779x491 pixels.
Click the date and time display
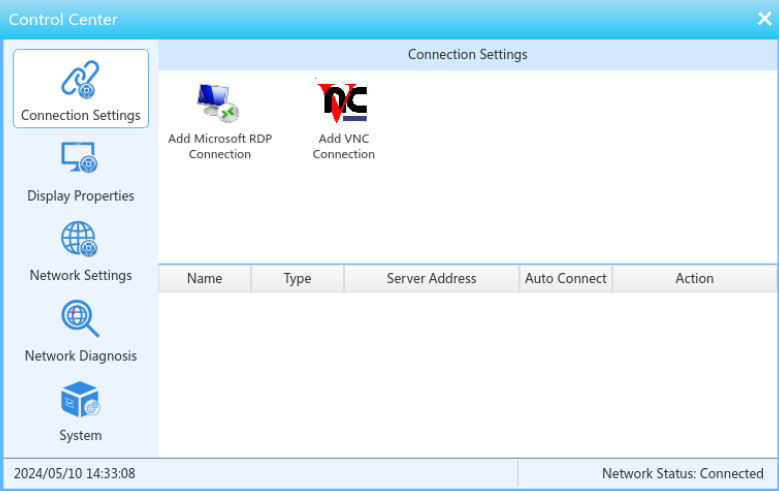click(75, 474)
